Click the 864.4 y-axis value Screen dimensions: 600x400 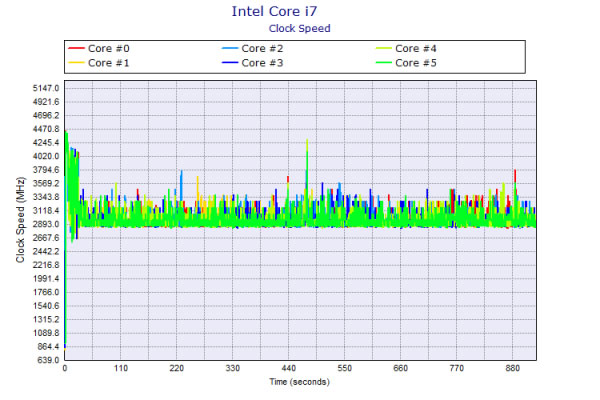click(x=48, y=347)
